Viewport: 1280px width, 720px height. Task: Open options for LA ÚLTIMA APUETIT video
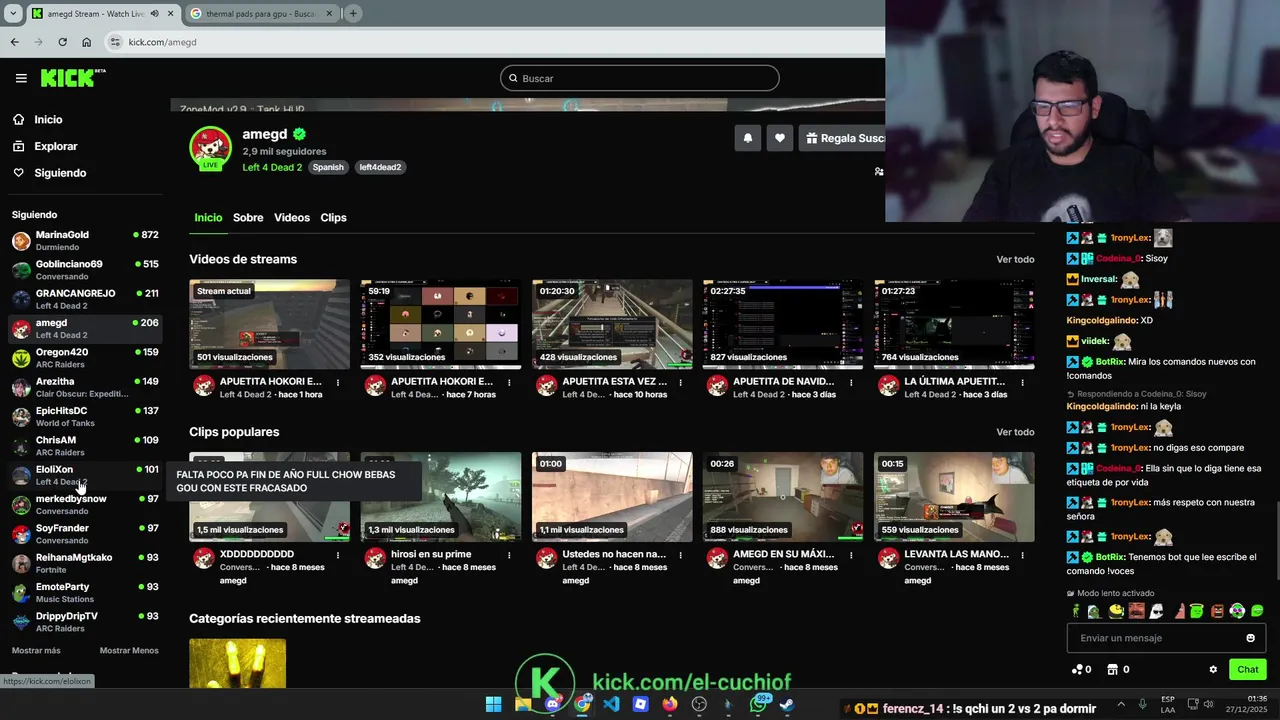pyautogui.click(x=1022, y=382)
